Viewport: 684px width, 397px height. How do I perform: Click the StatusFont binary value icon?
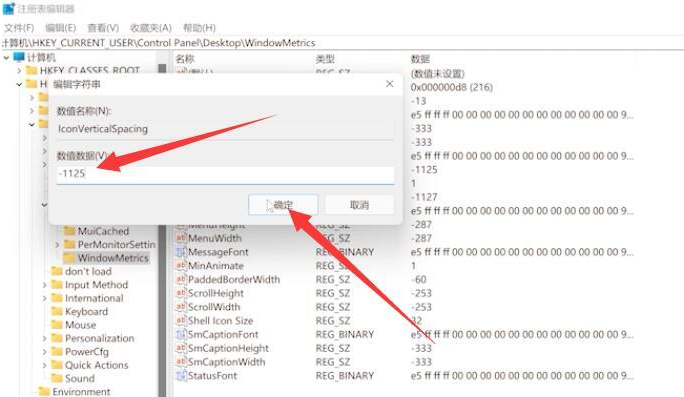tap(181, 376)
